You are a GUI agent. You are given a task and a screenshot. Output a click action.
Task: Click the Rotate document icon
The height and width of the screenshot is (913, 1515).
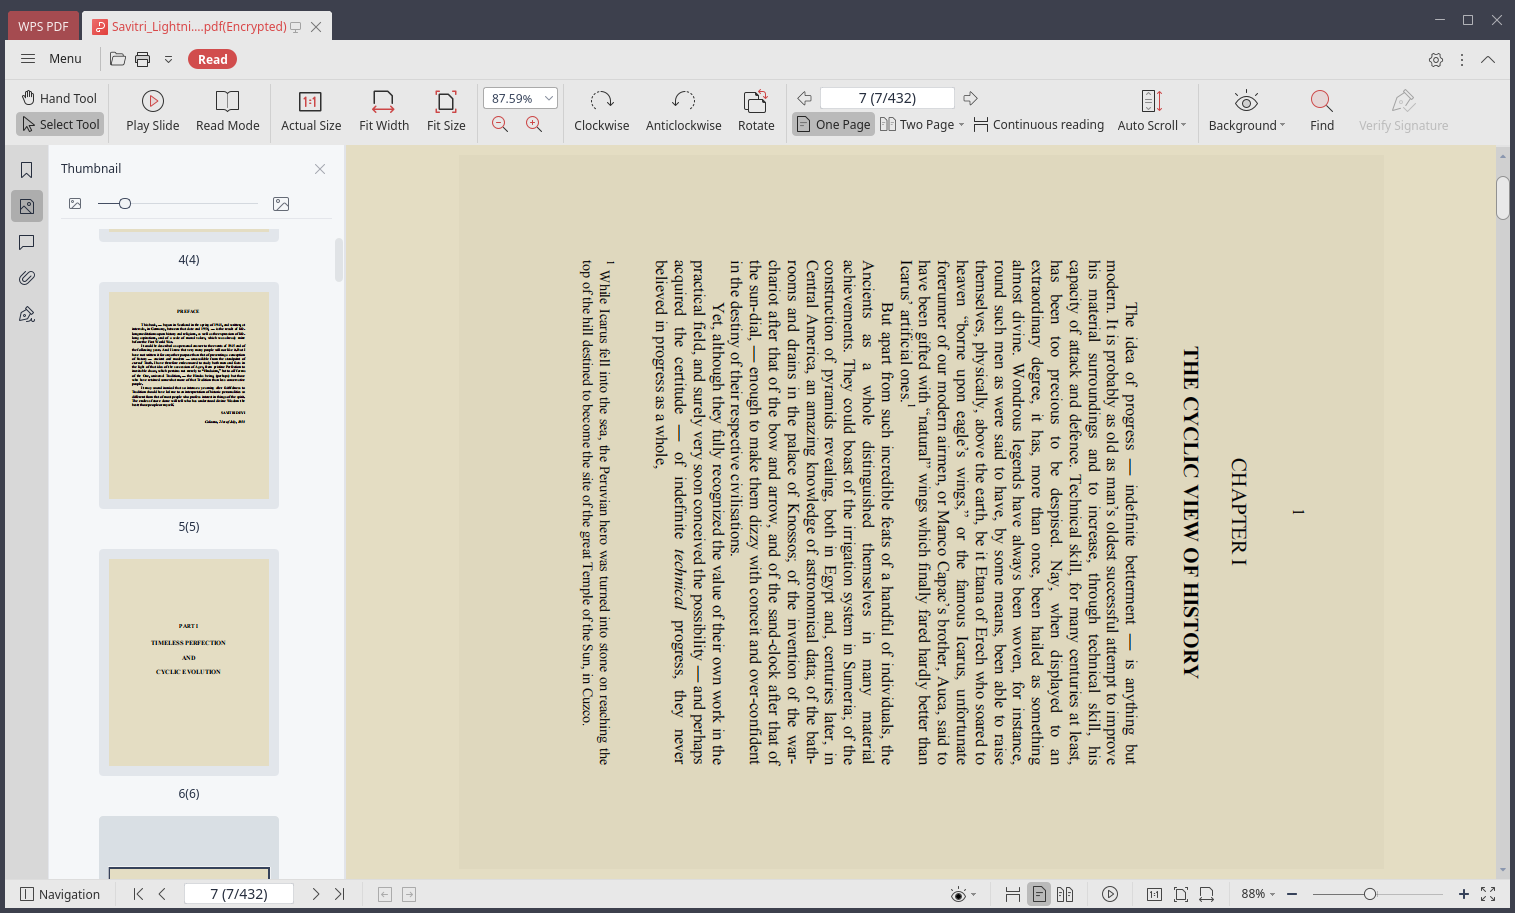coord(756,111)
